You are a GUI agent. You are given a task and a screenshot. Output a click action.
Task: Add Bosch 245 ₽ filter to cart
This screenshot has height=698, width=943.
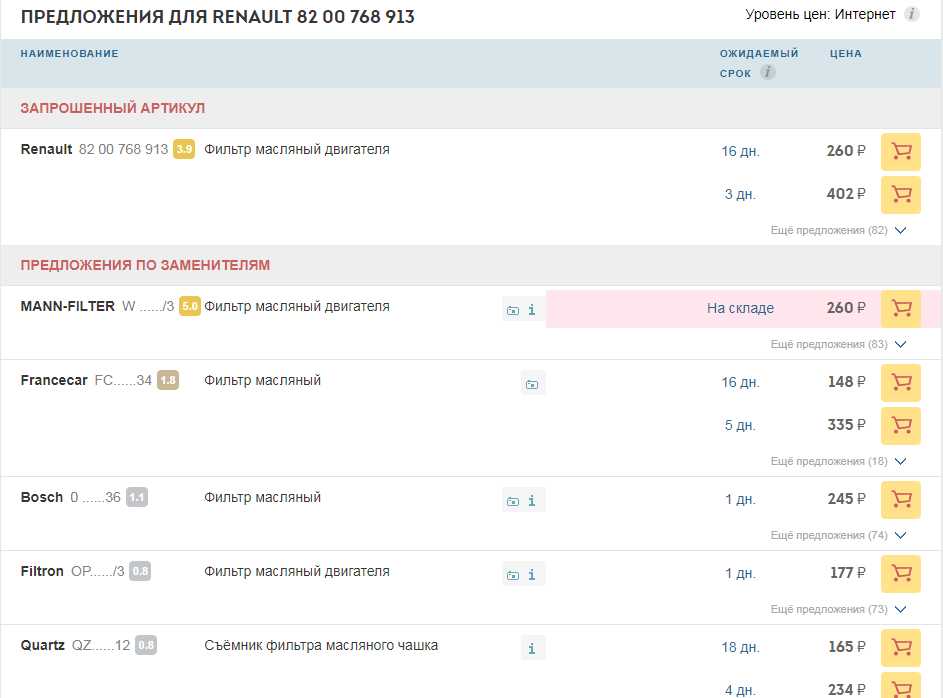click(900, 499)
